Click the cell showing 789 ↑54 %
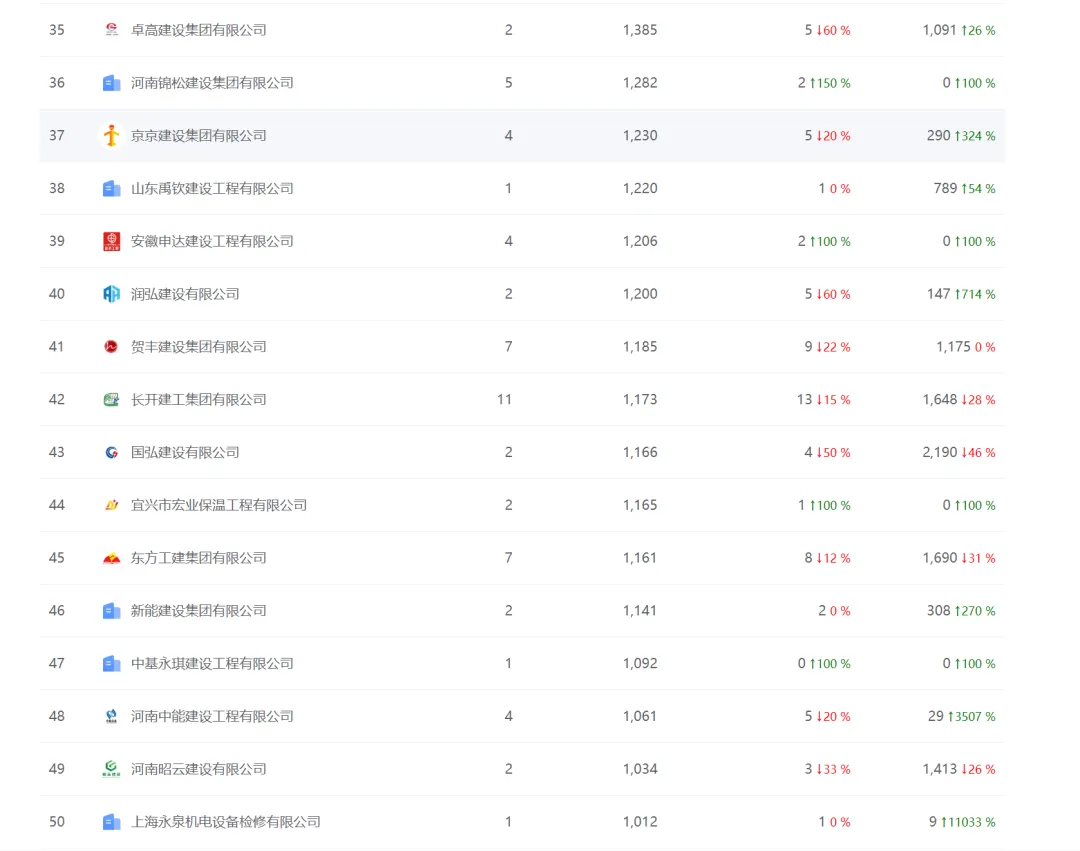This screenshot has height=851, width=1080. [x=964, y=188]
